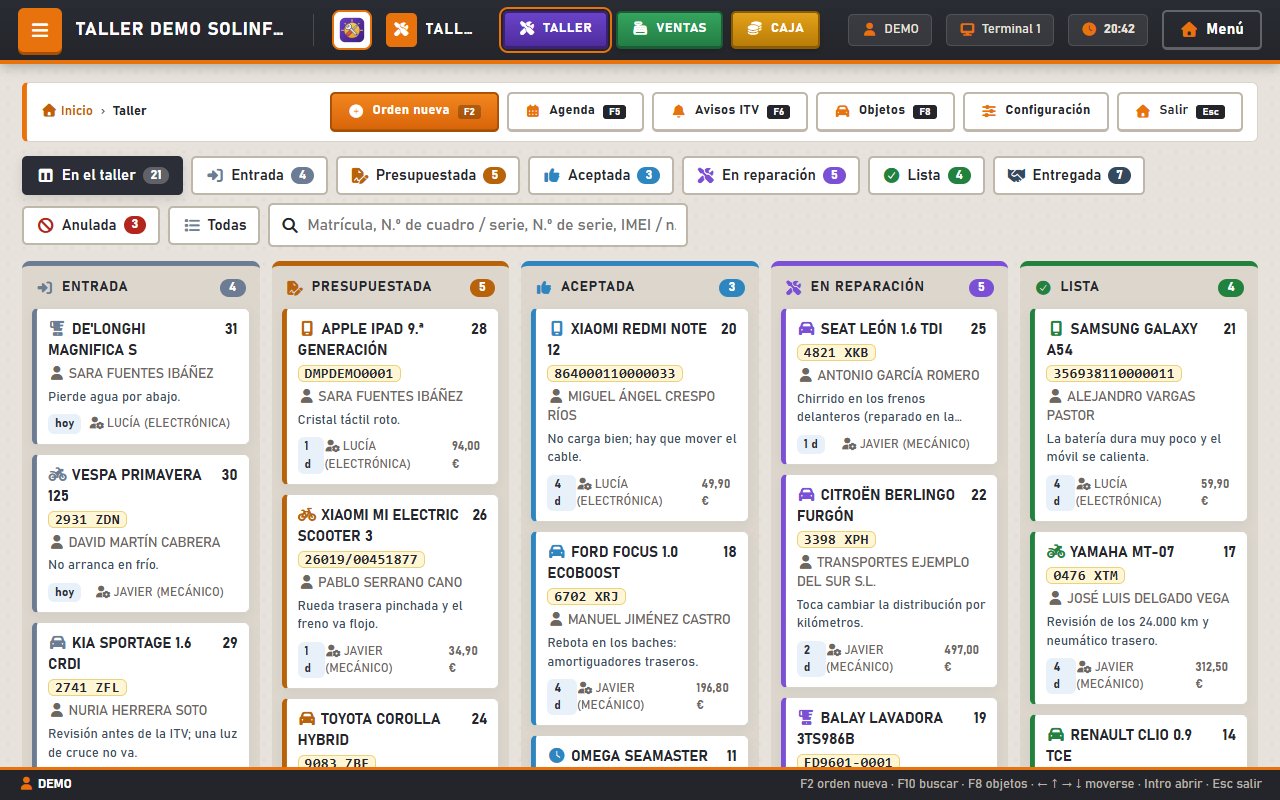Click the round company logo icon
Image resolution: width=1280 pixels, height=800 pixels.
(352, 30)
